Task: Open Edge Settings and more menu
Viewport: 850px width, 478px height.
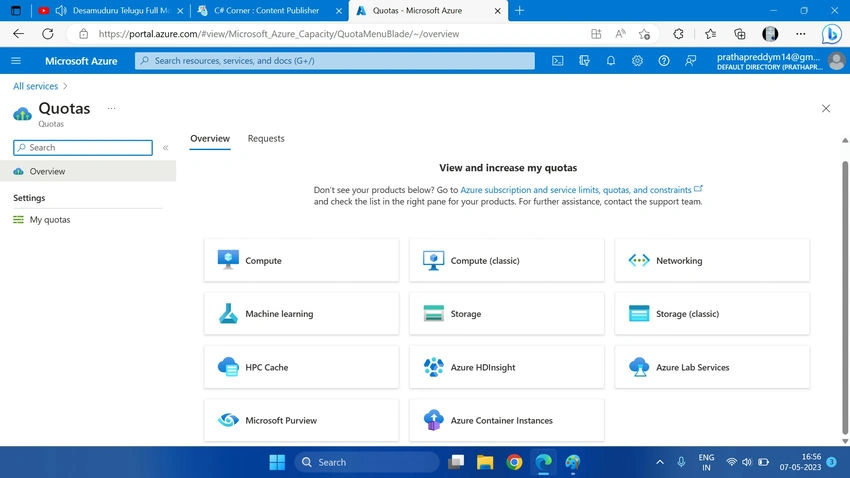Action: (x=800, y=34)
